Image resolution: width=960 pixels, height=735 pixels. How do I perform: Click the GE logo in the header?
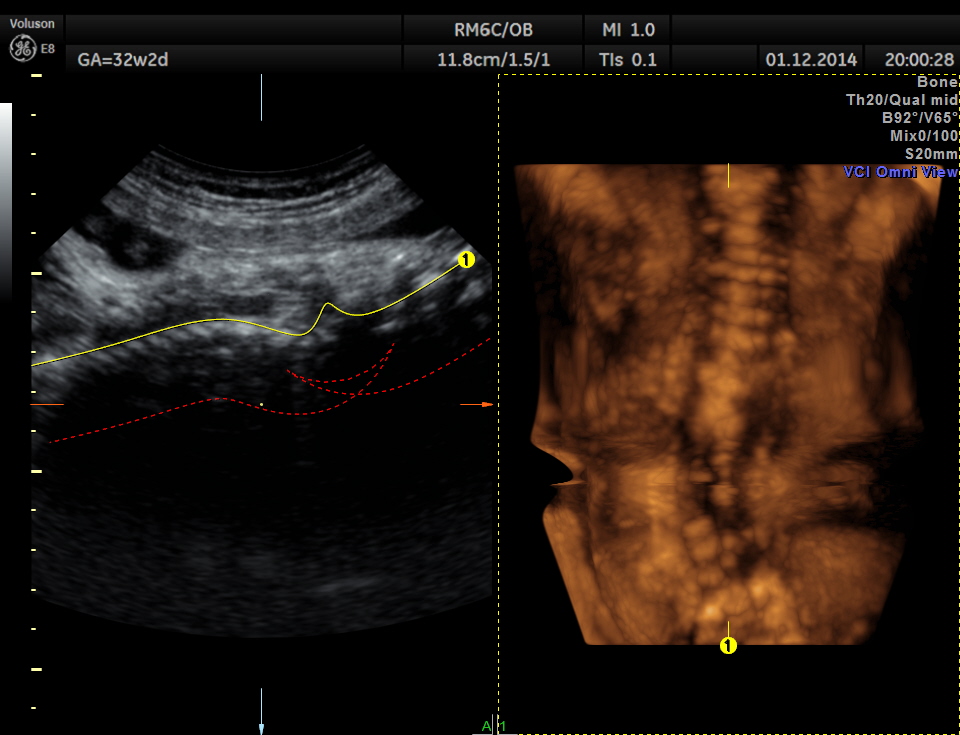(23, 47)
